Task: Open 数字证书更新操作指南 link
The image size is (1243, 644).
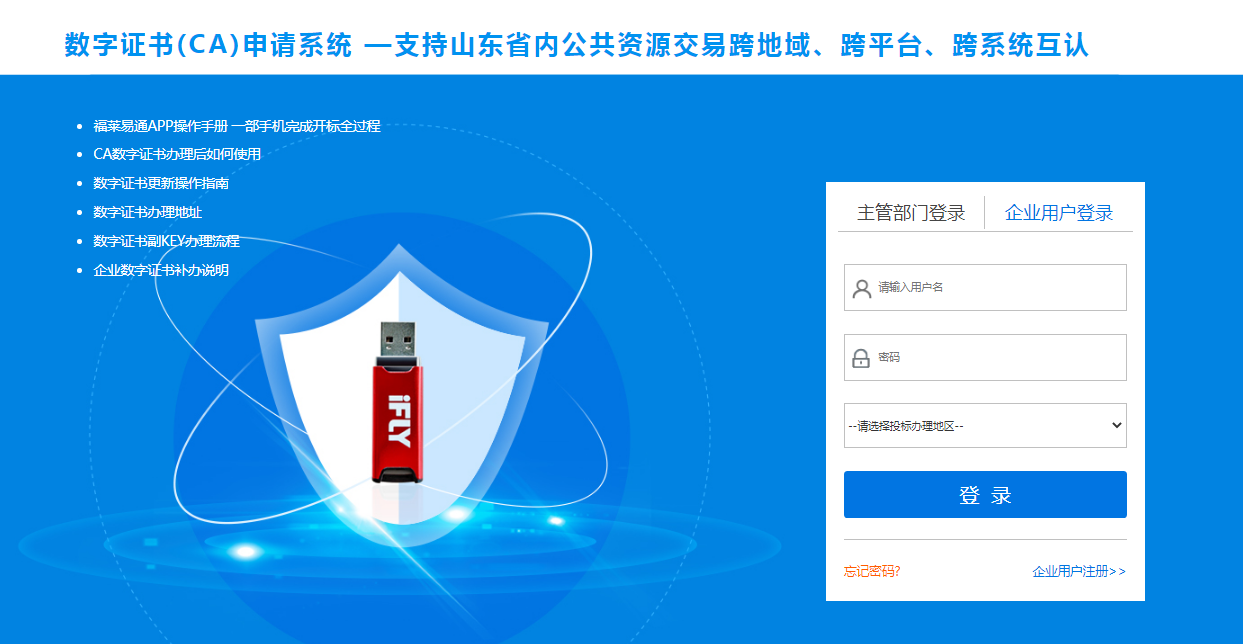Action: point(161,184)
